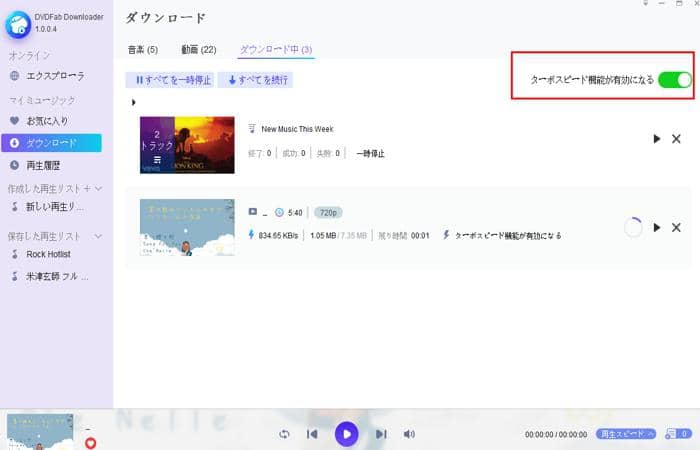Add new playlist with plus icon
700x450 pixels.
coord(87,188)
